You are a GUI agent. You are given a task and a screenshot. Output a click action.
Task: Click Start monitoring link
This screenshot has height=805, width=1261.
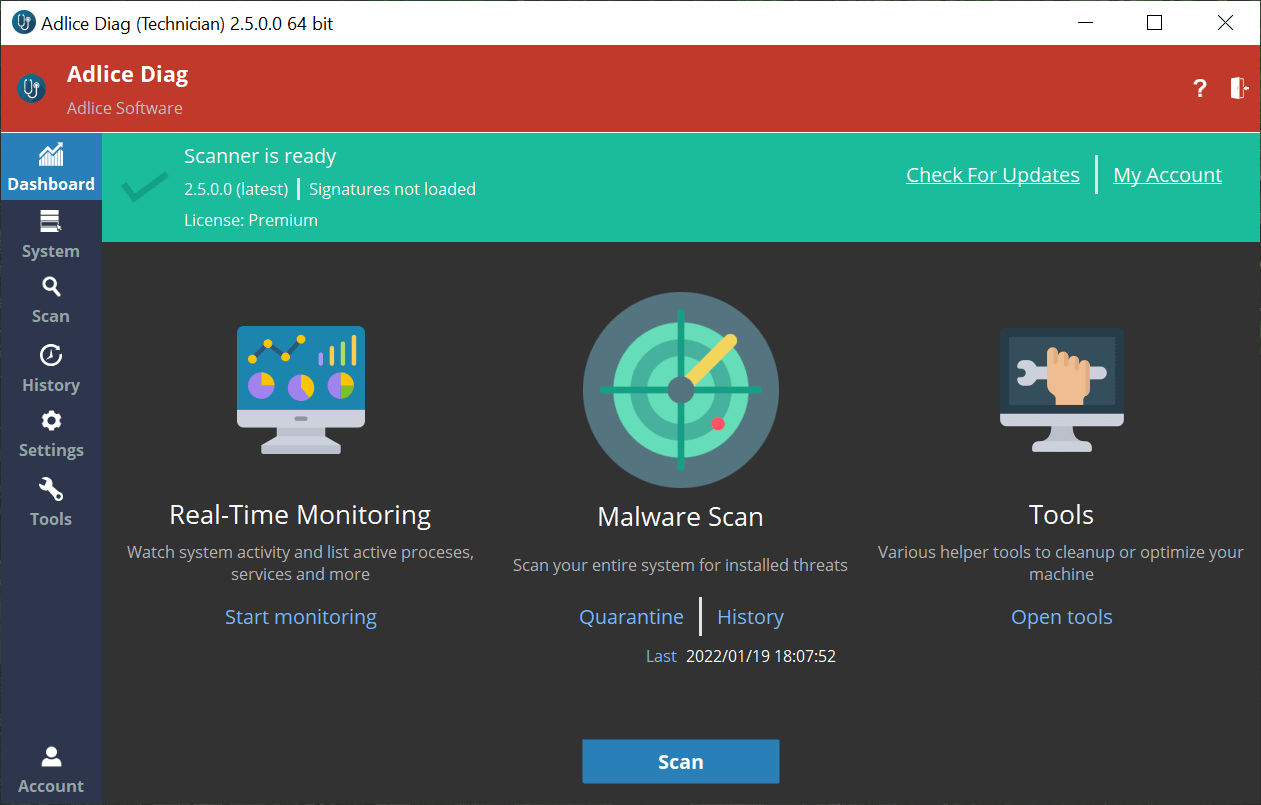300,617
